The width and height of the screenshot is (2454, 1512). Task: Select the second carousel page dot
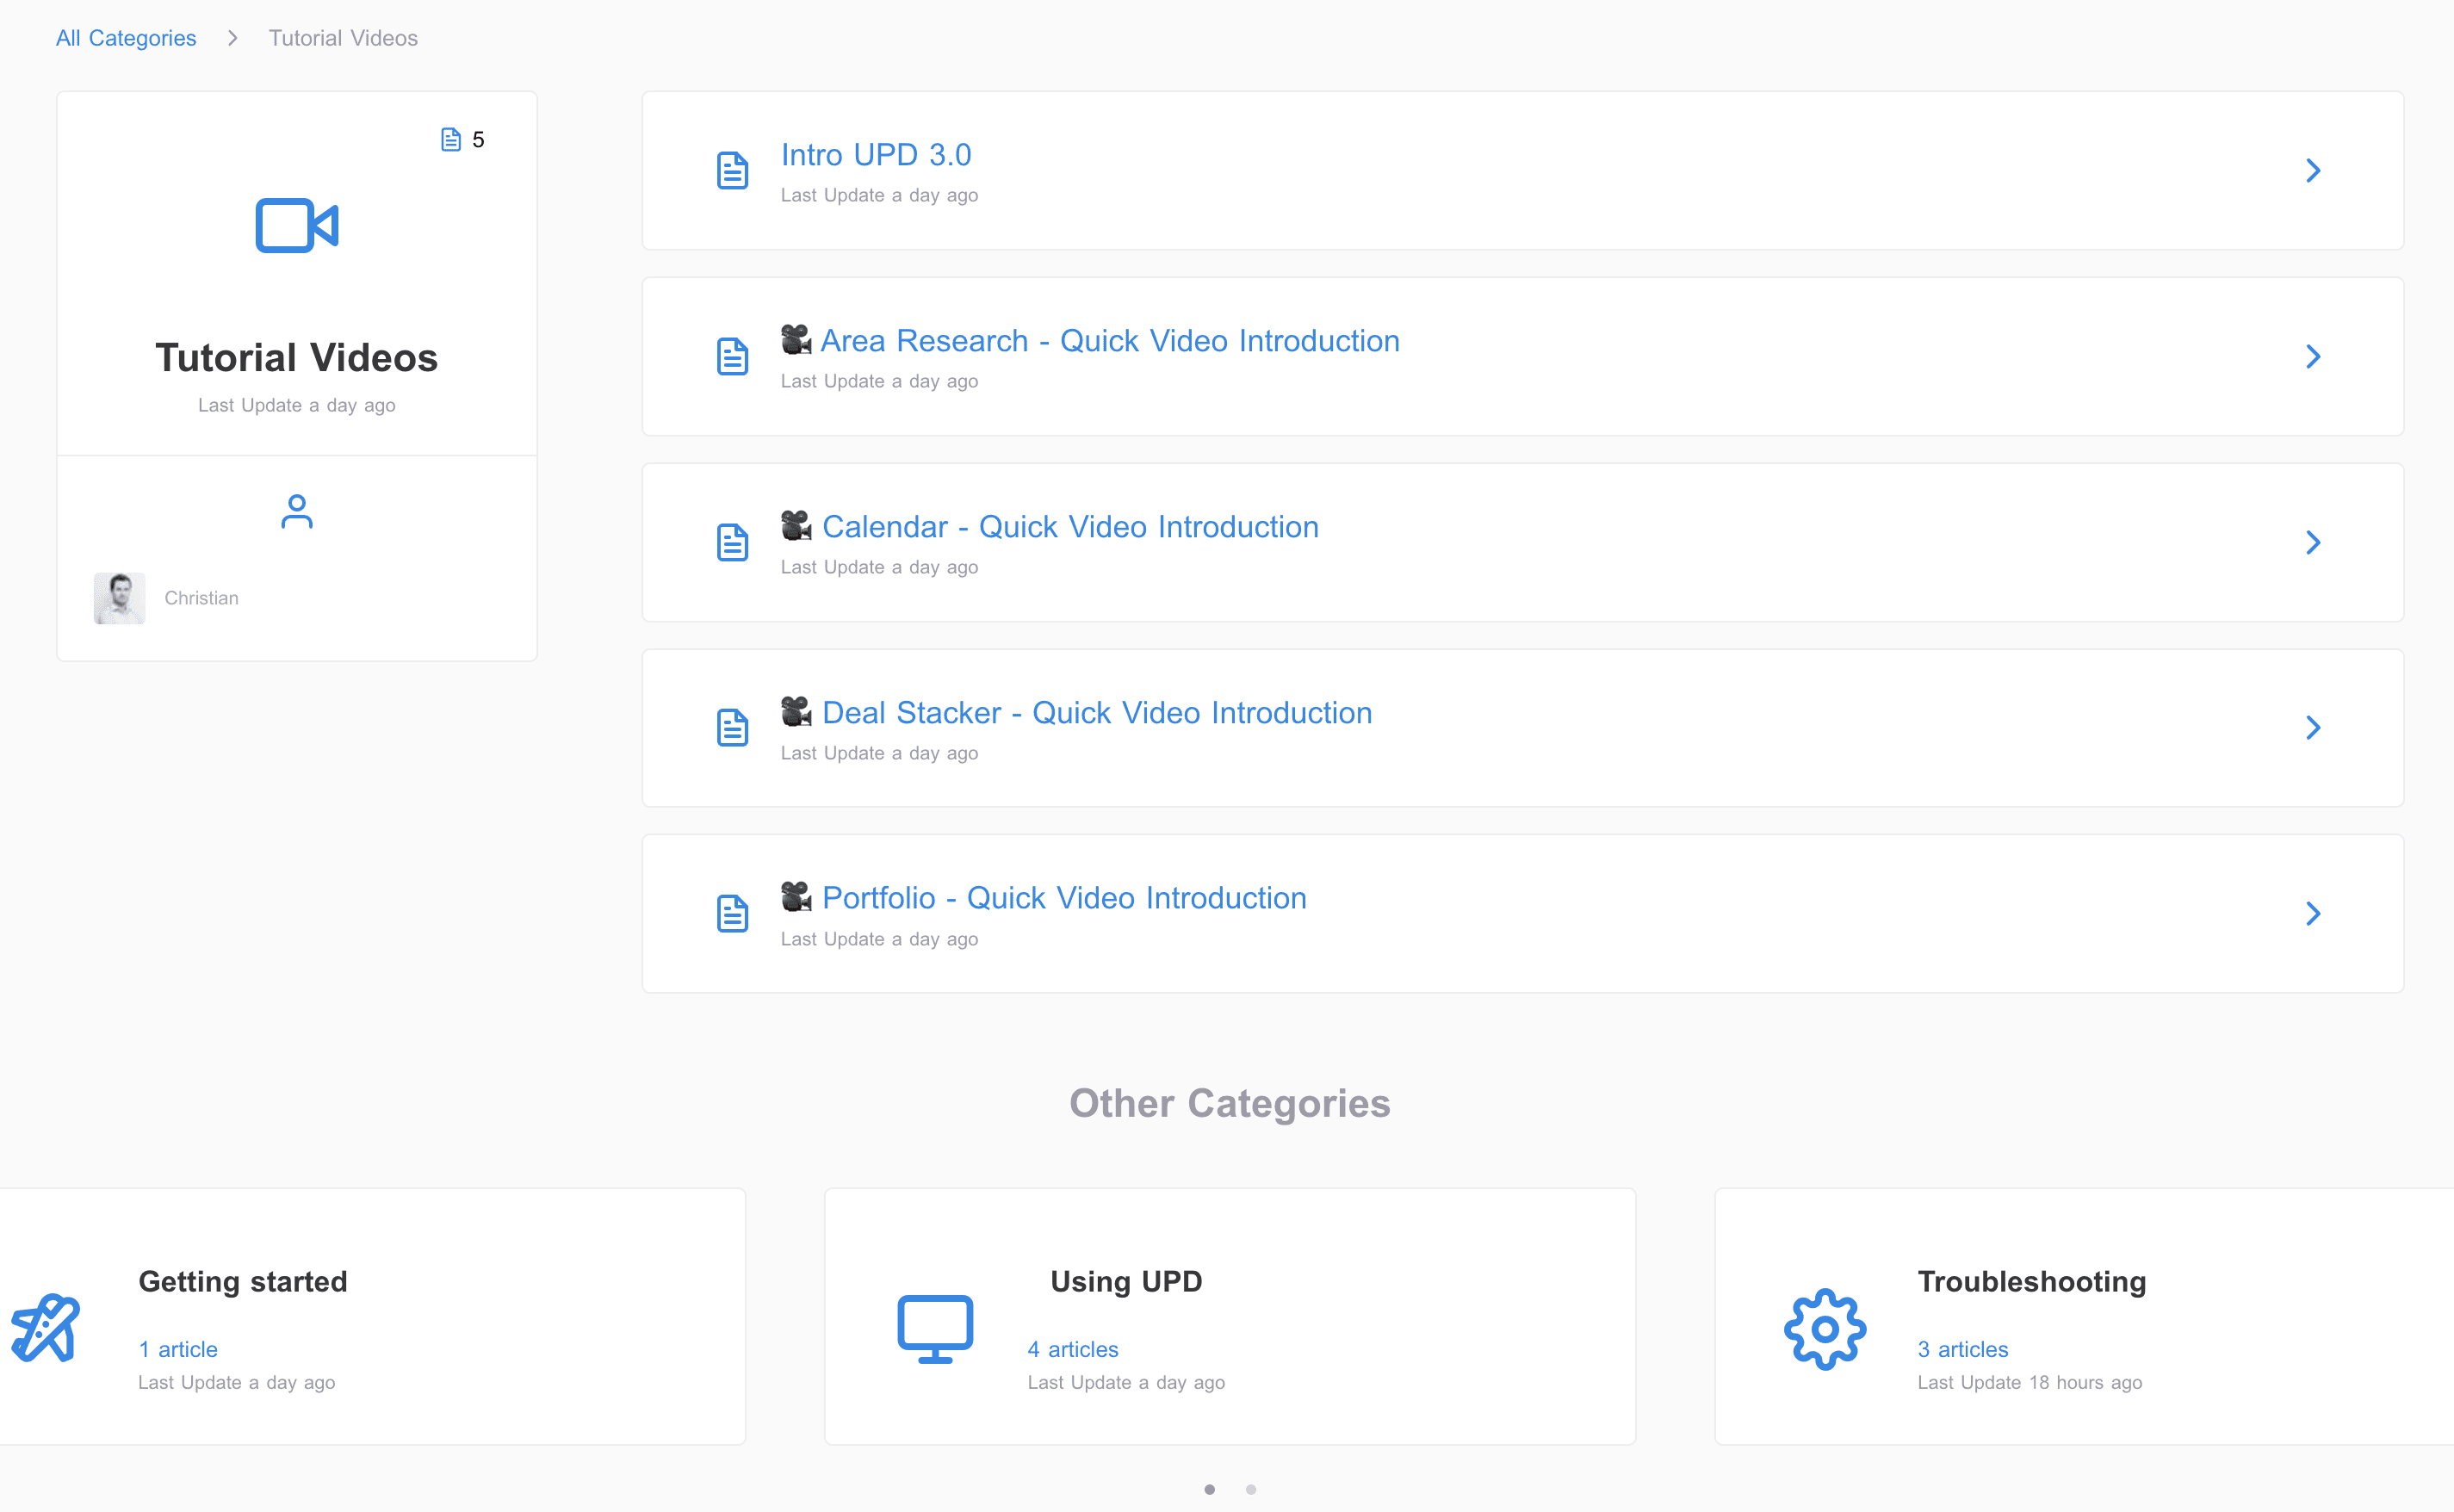(x=1250, y=1489)
